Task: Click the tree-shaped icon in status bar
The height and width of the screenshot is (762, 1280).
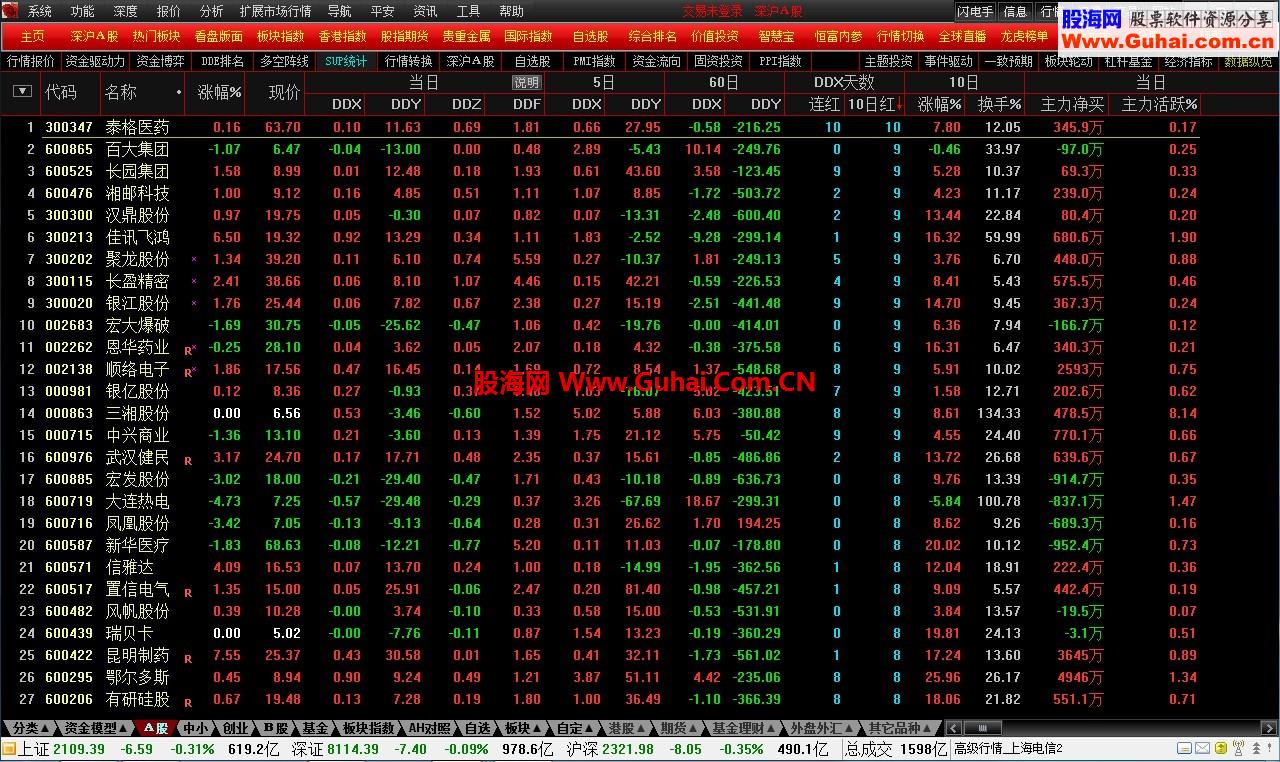Action: 1256,748
